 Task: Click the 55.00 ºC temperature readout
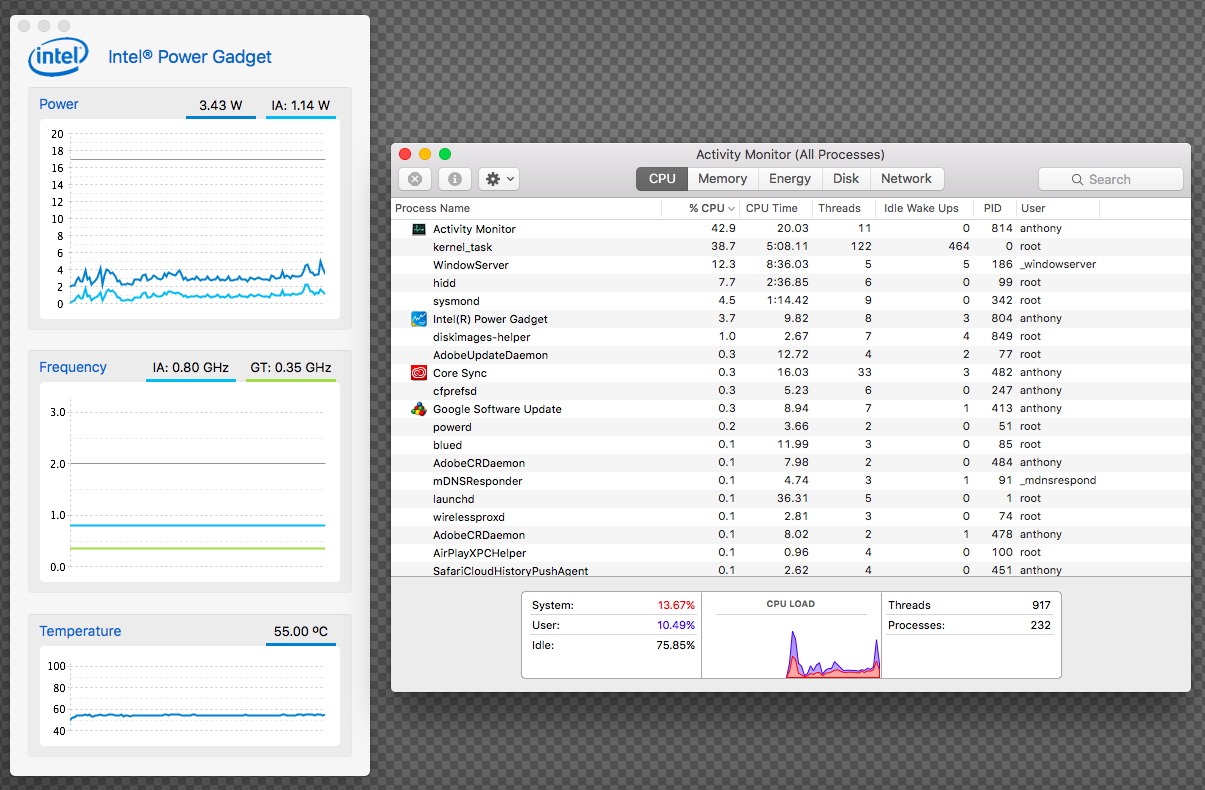301,632
